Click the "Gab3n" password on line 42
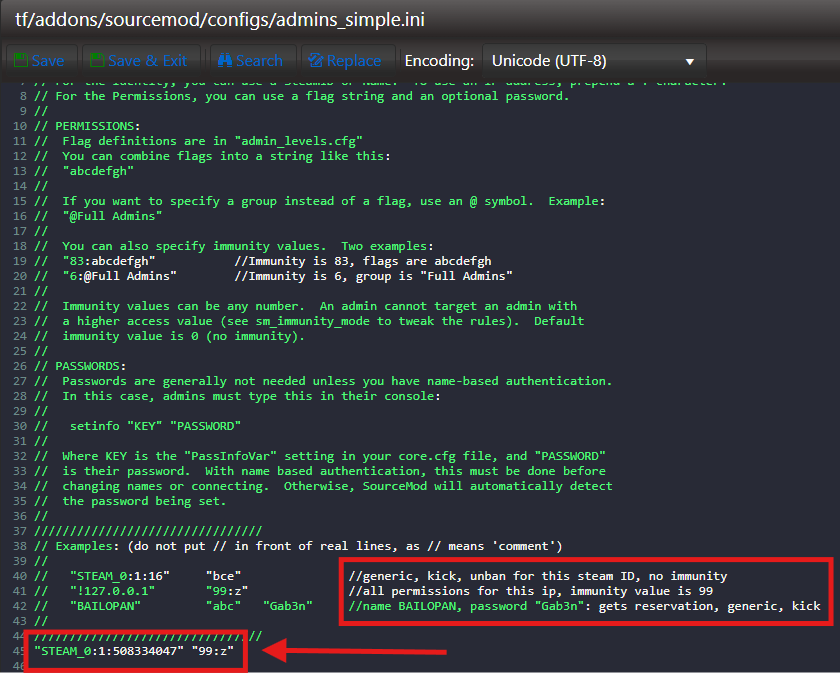Screen dimensions: 840x673 coord(288,606)
